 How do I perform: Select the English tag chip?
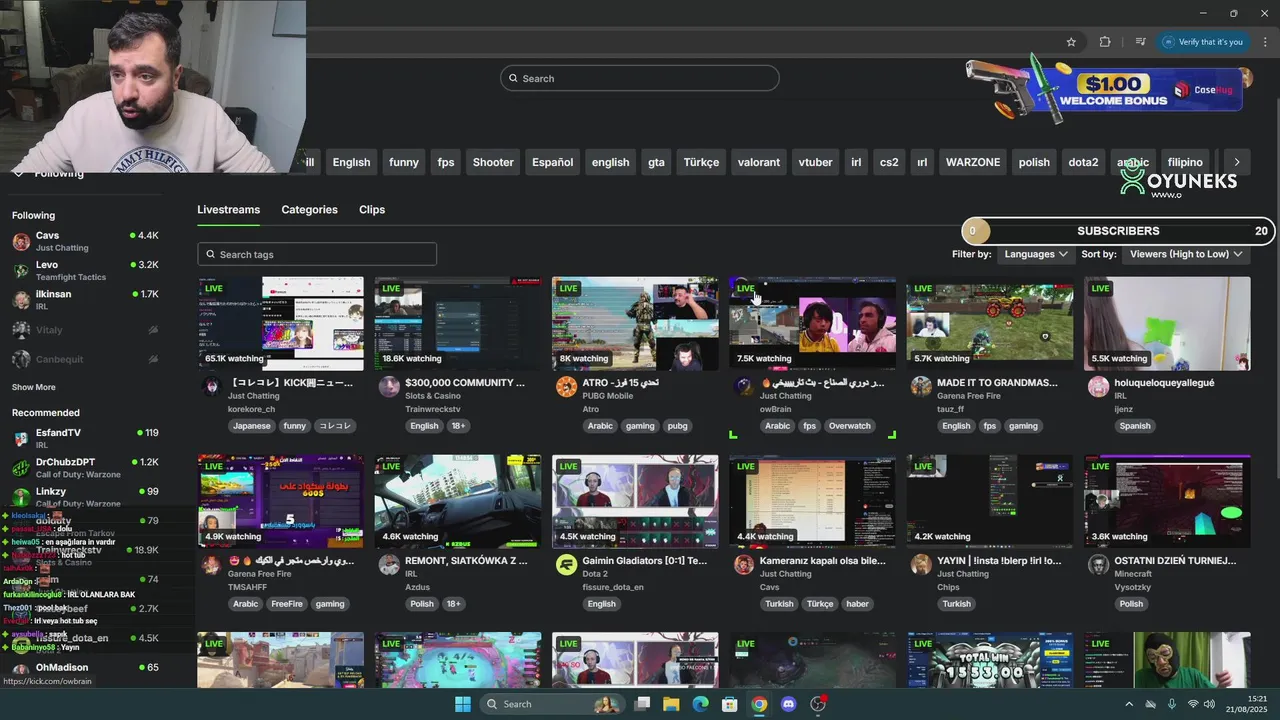click(351, 162)
